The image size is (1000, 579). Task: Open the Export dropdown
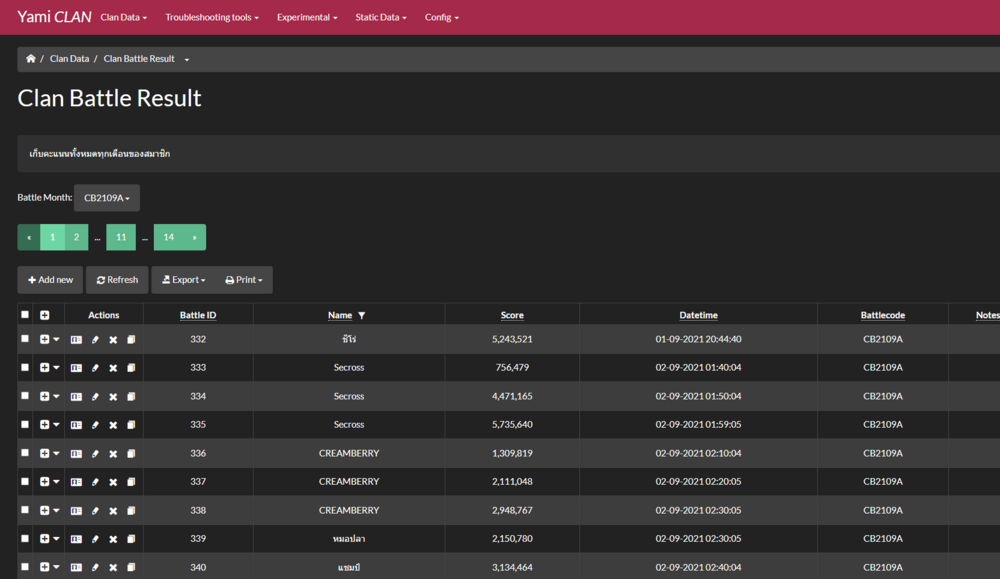pyautogui.click(x=183, y=280)
